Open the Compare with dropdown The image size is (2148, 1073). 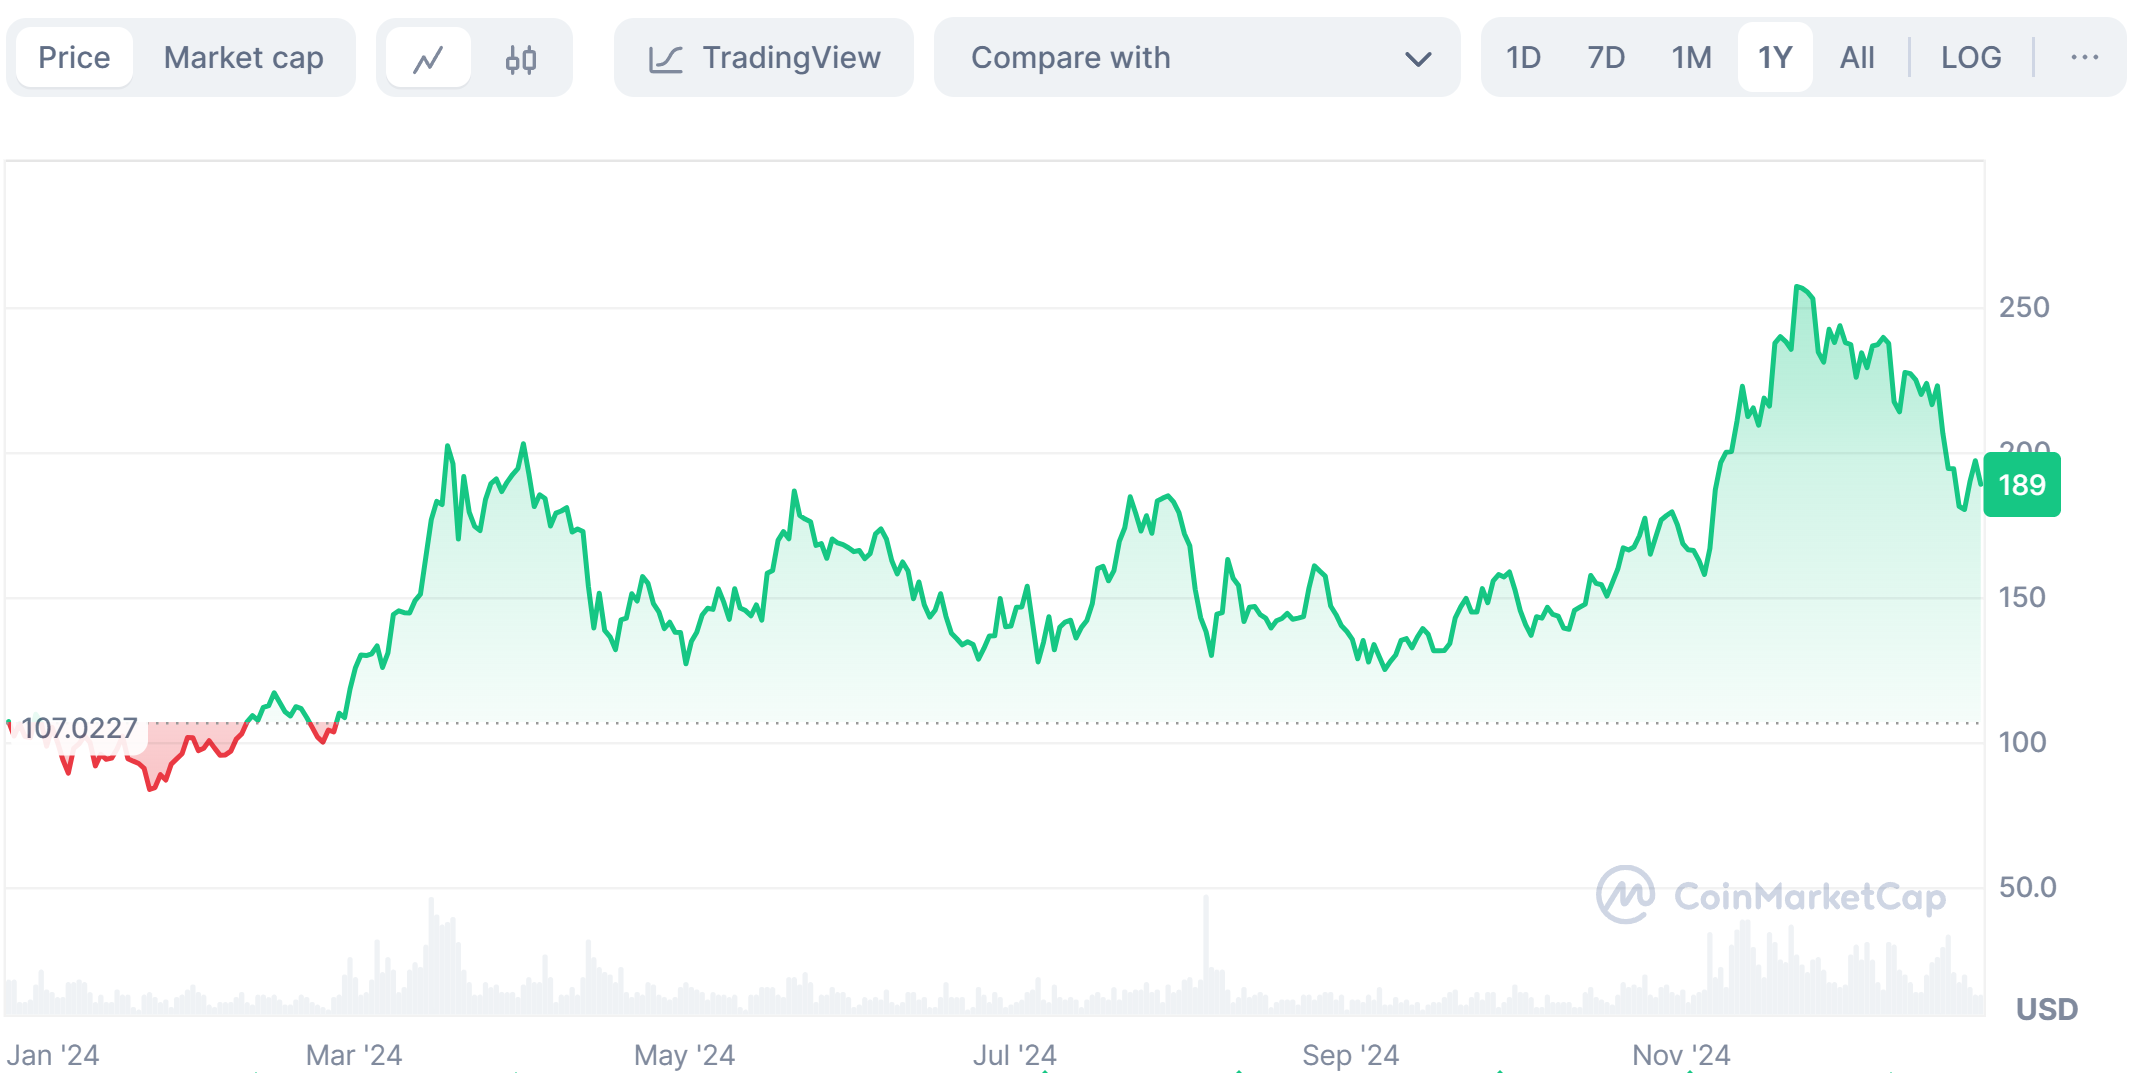pos(1196,58)
